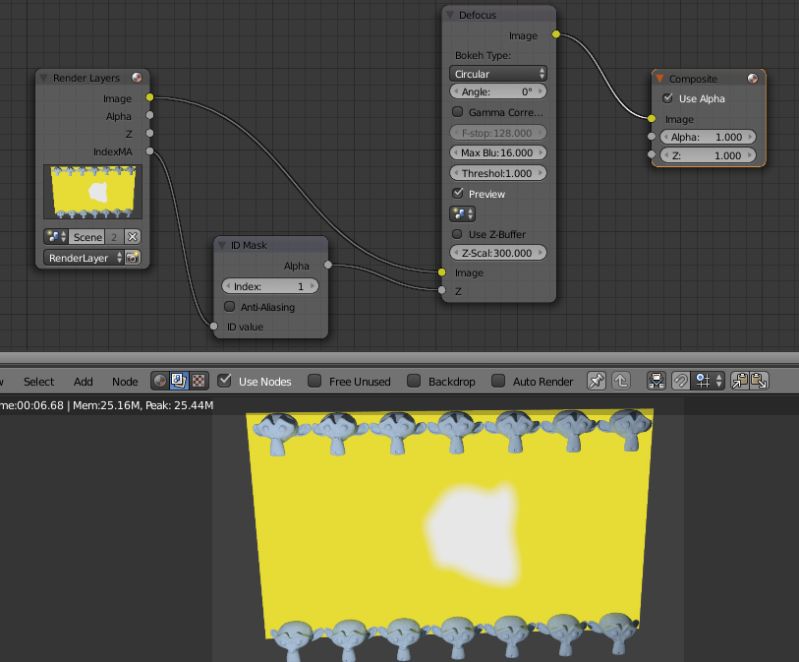The image size is (799, 662).
Task: Unlink the Scene with the X icon
Action: pos(132,237)
